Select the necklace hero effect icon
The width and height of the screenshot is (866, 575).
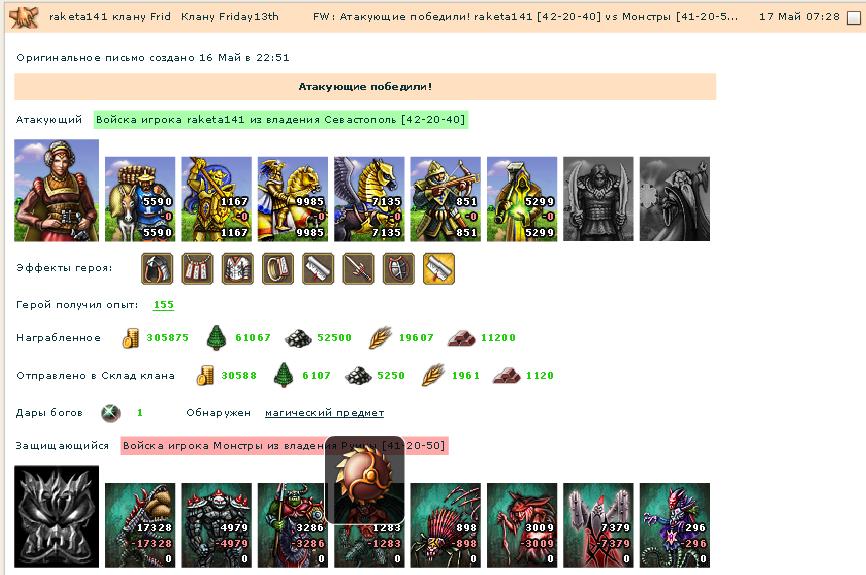pyautogui.click(x=197, y=269)
